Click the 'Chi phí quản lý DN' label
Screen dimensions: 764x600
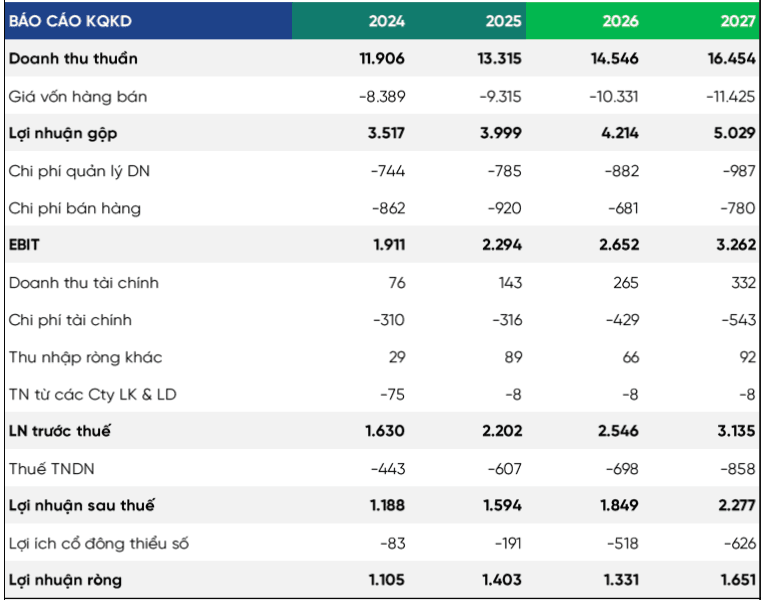(79, 171)
